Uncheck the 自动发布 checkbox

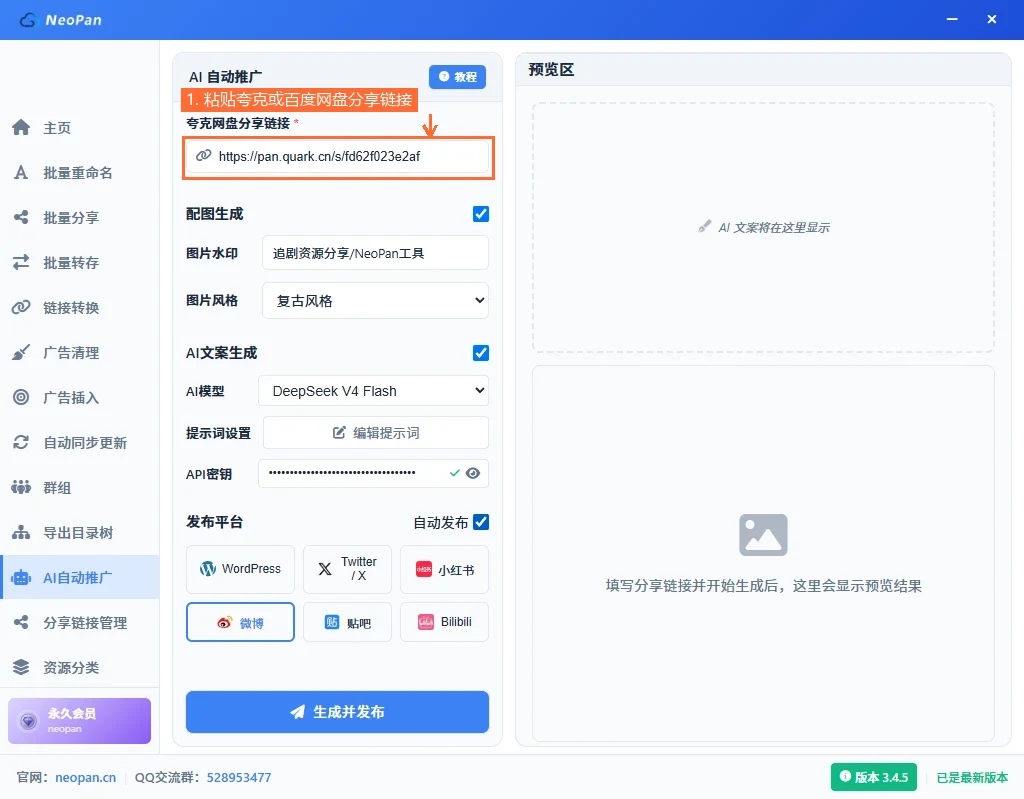(x=481, y=522)
